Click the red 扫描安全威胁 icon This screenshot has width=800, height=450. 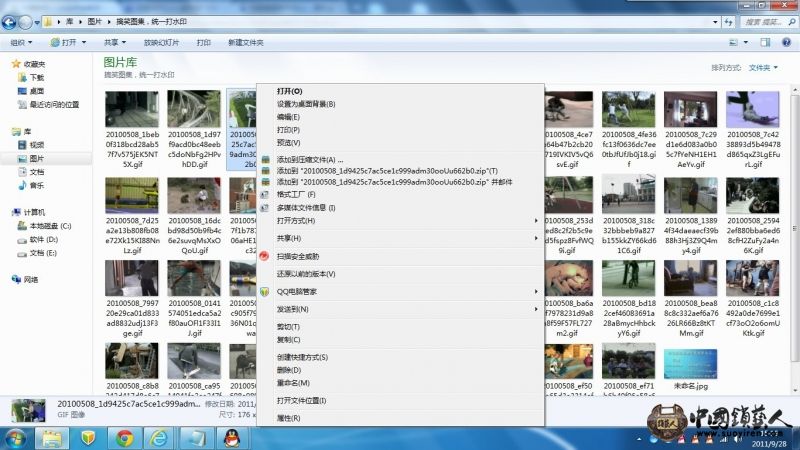click(x=264, y=256)
